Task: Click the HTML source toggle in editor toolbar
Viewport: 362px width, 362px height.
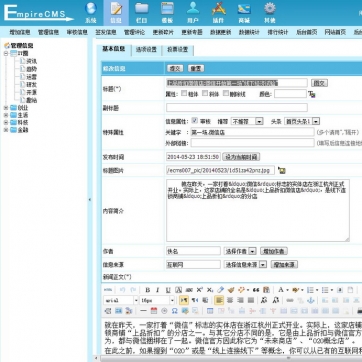Action: pos(108,290)
